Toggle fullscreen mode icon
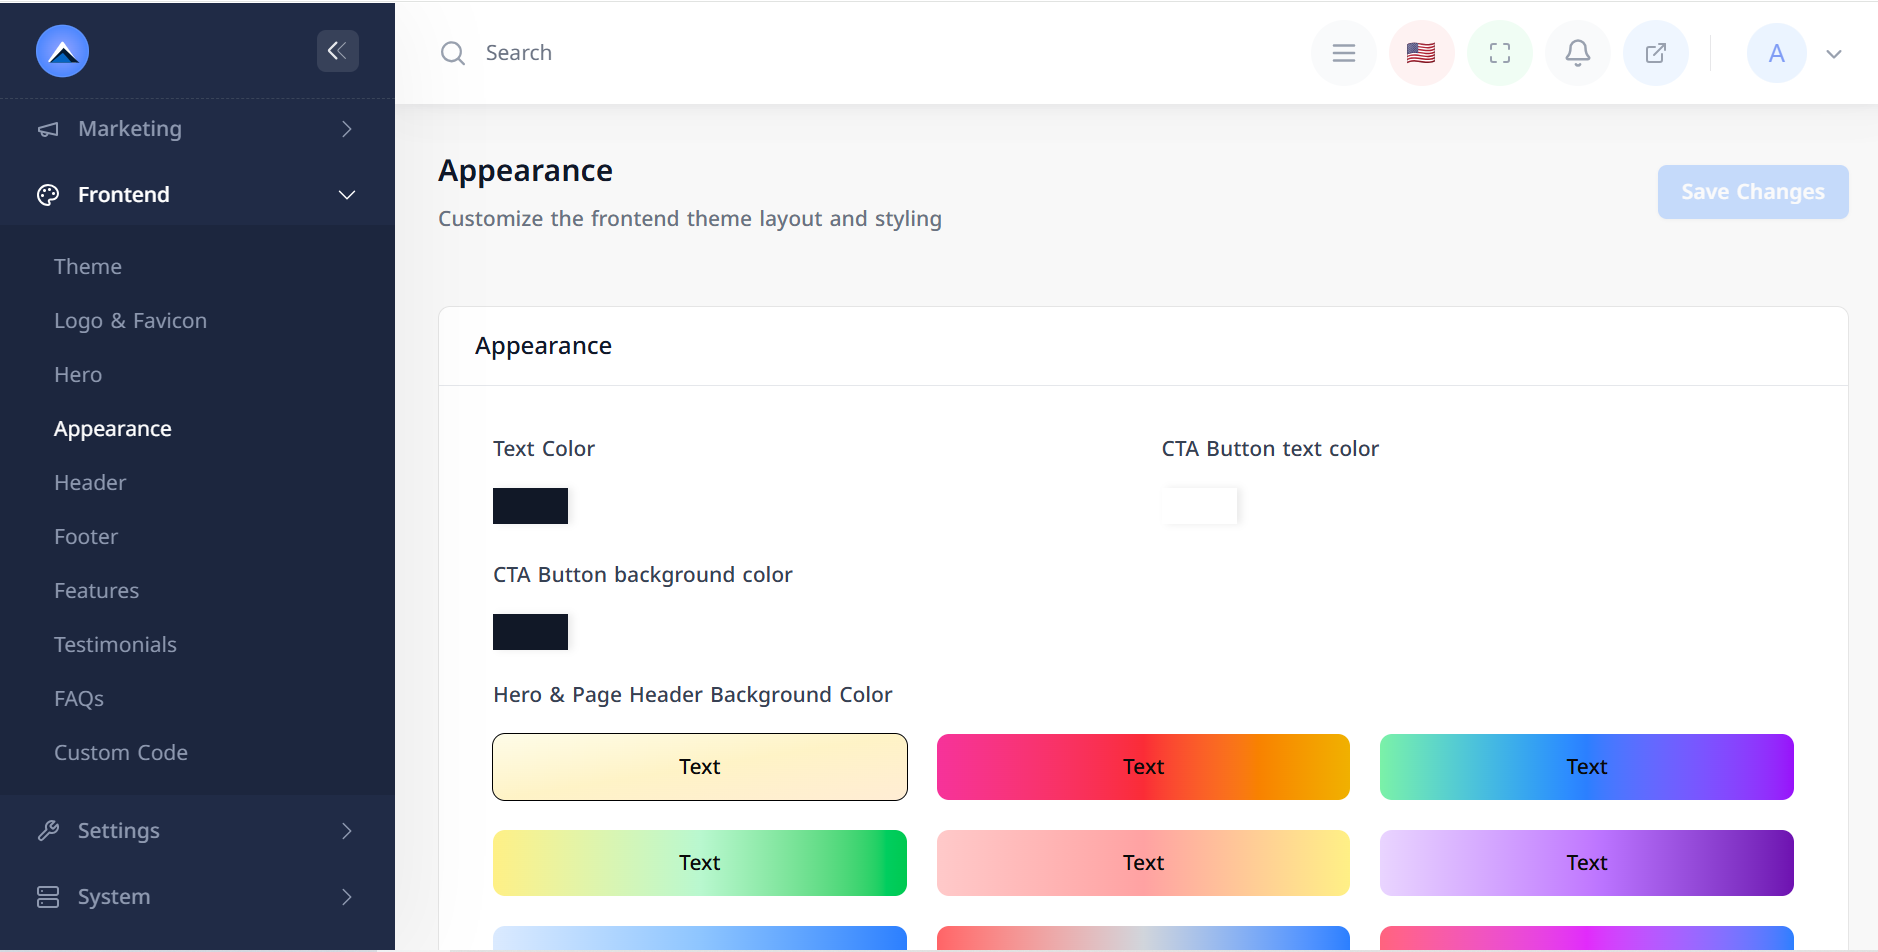The height and width of the screenshot is (952, 1878). click(1499, 53)
